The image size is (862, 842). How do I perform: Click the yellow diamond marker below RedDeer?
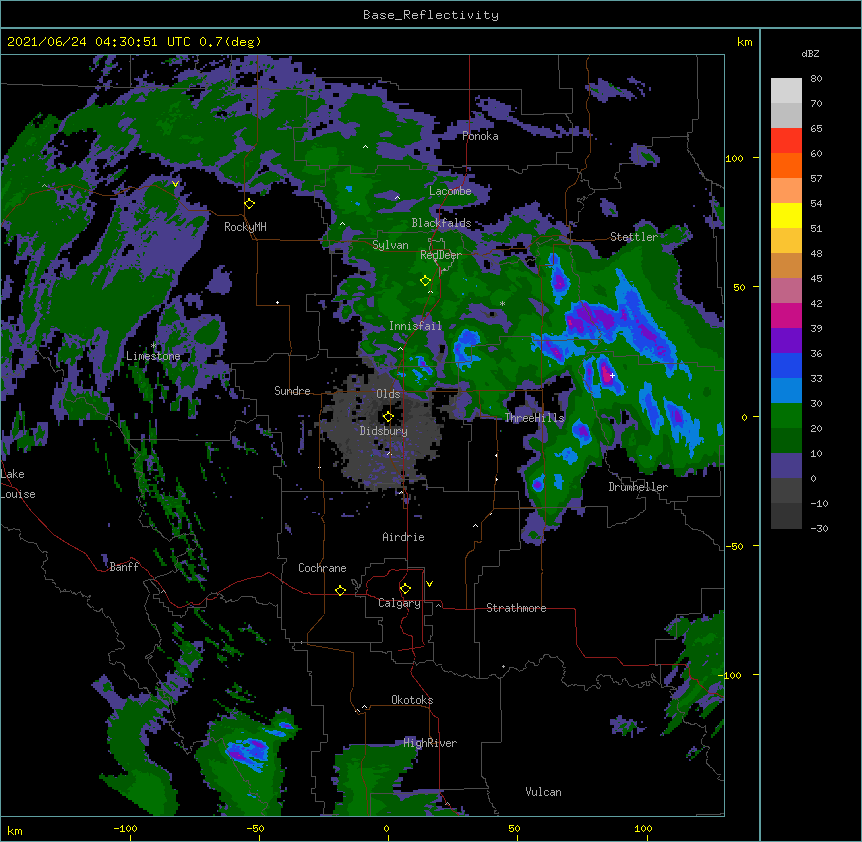click(425, 280)
